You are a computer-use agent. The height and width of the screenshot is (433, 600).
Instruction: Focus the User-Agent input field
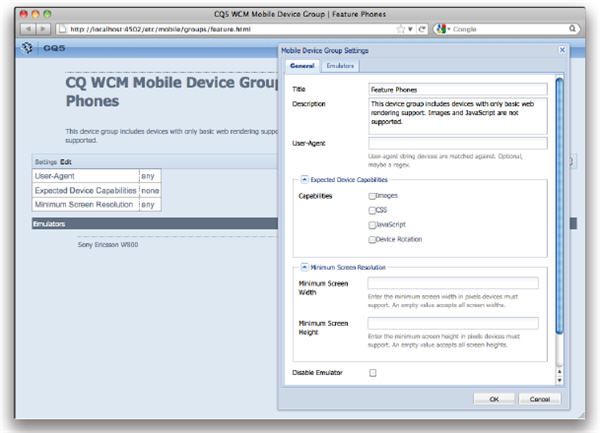coord(458,143)
